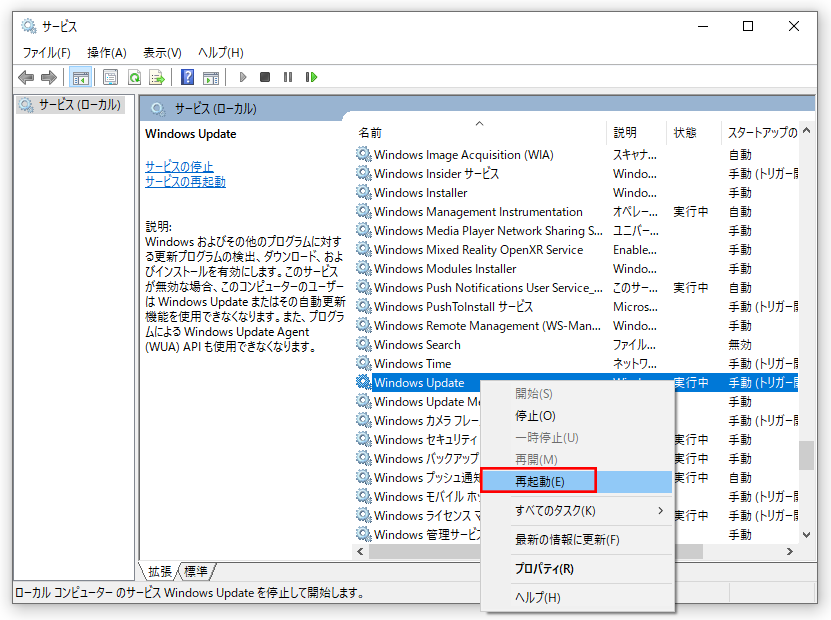Toggle the show/hide console tree icon
The image size is (831, 620).
tap(81, 77)
